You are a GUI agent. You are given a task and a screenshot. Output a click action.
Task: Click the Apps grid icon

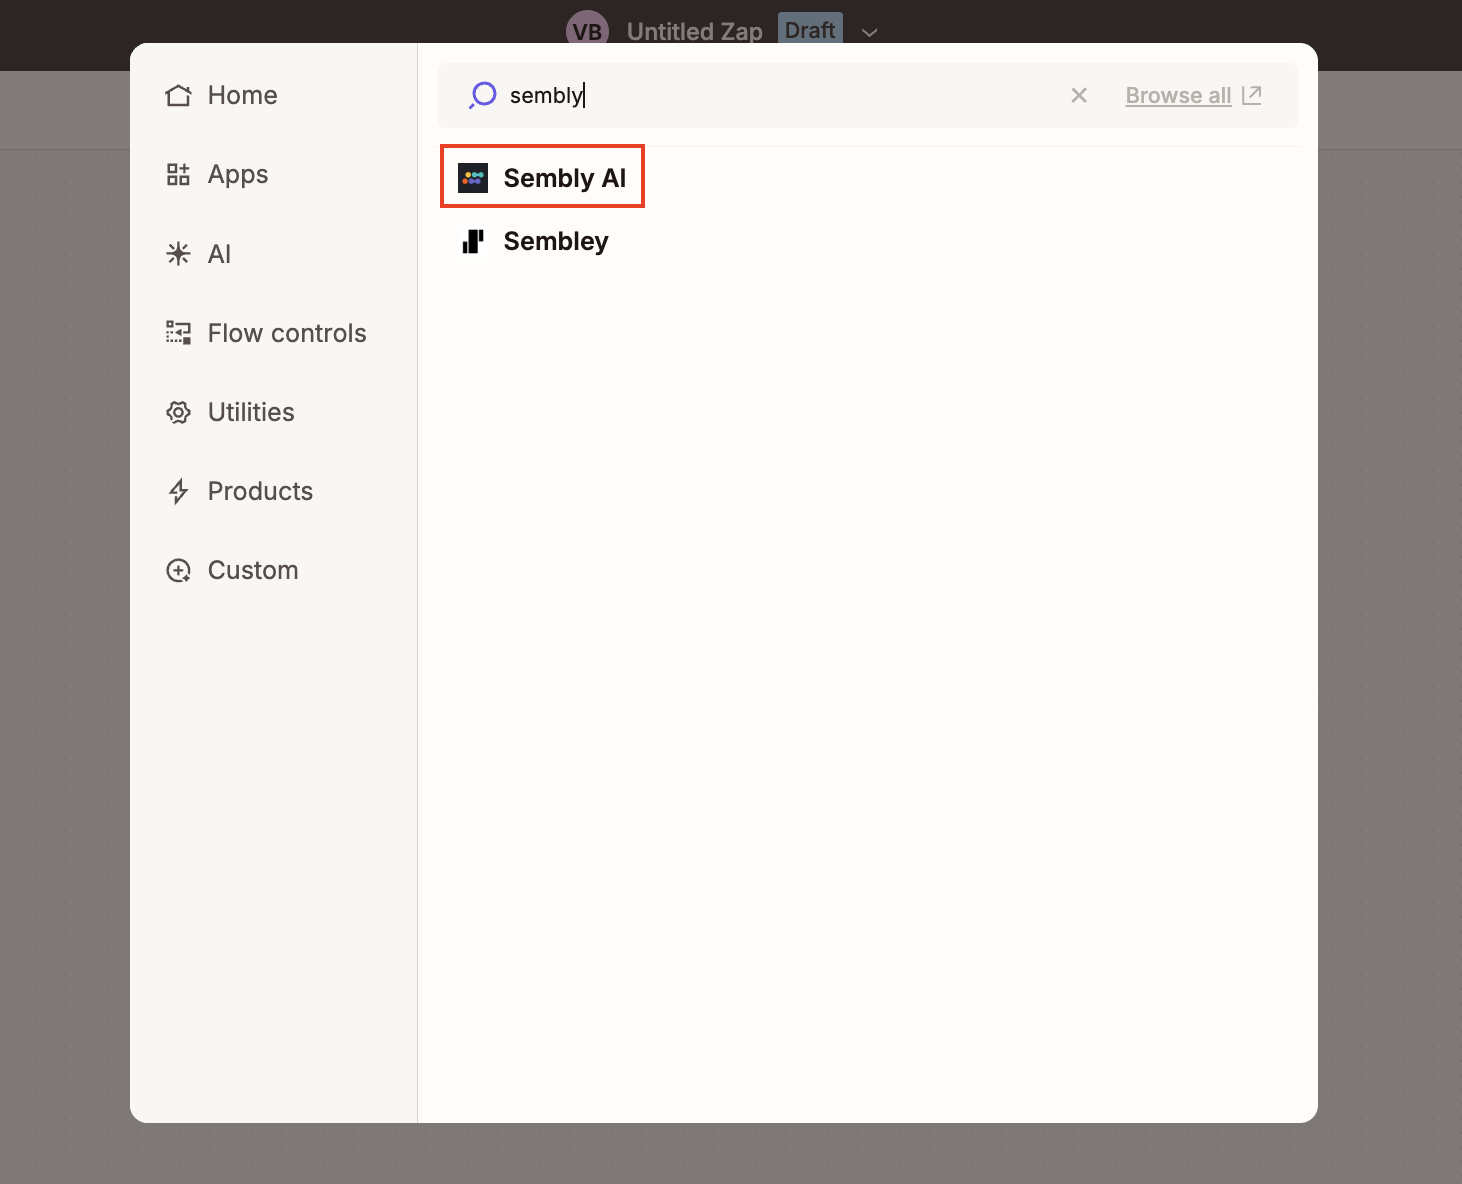[178, 175]
